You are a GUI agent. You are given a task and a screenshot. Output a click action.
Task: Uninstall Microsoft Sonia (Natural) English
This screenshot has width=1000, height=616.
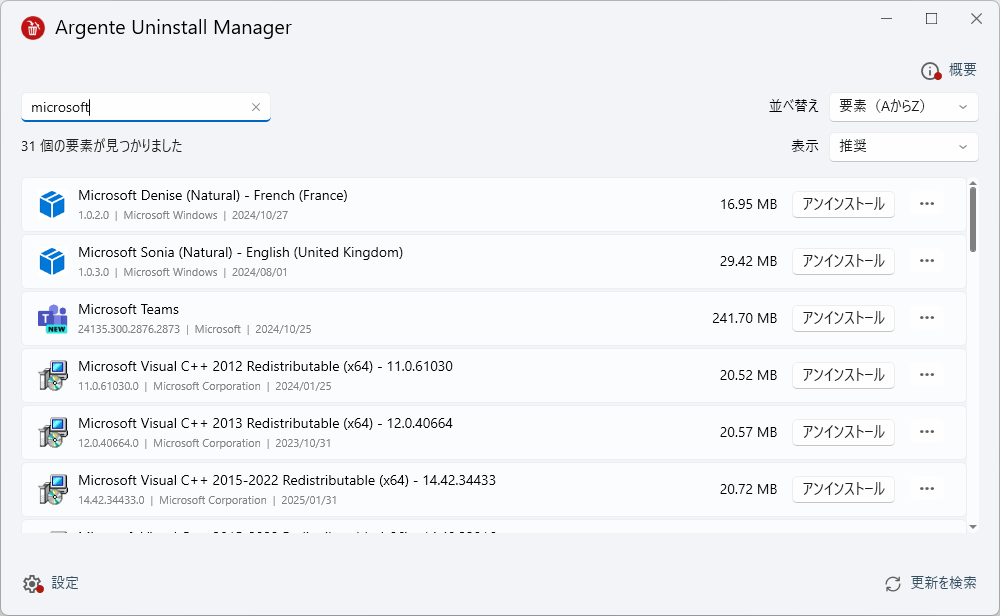pos(843,261)
